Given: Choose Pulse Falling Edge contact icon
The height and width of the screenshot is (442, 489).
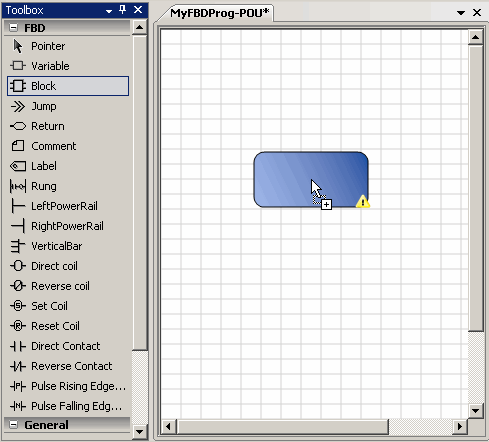Looking at the screenshot, I should click(x=18, y=406).
